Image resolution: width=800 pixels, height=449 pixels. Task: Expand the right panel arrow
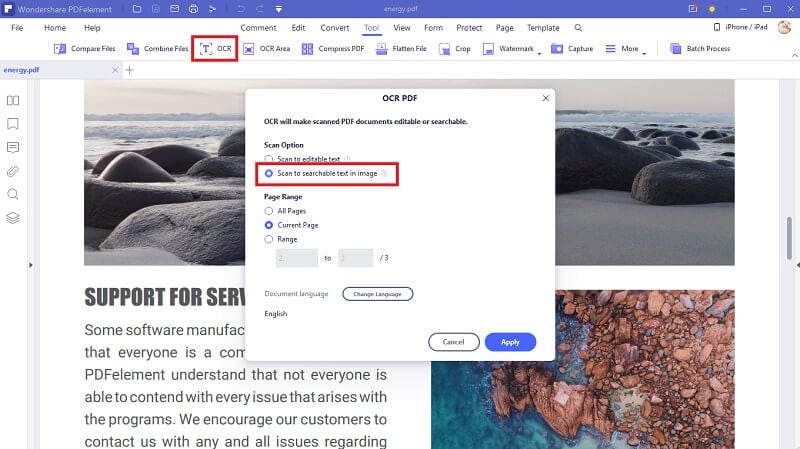pyautogui.click(x=797, y=265)
